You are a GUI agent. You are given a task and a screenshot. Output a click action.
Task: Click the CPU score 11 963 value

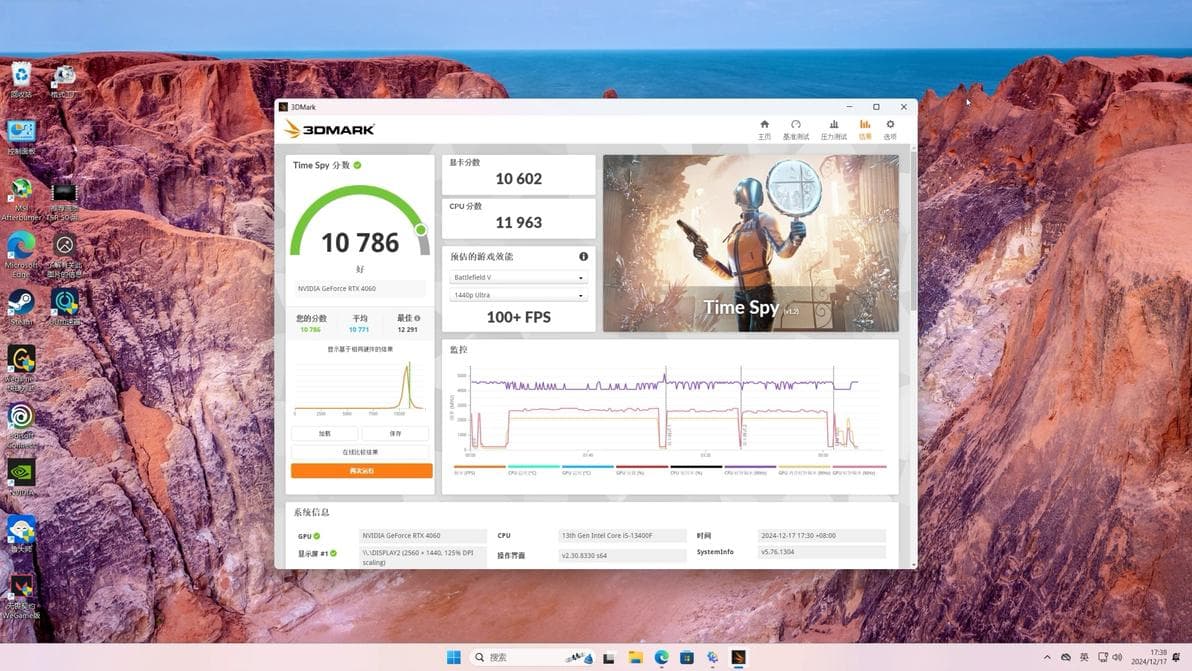(x=518, y=223)
